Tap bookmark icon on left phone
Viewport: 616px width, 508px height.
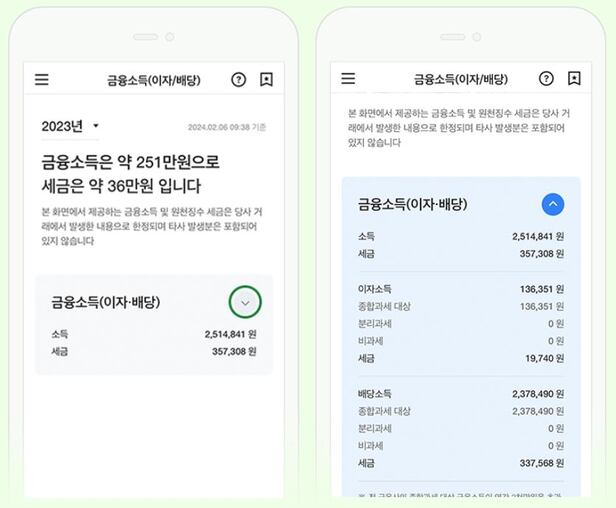266,79
